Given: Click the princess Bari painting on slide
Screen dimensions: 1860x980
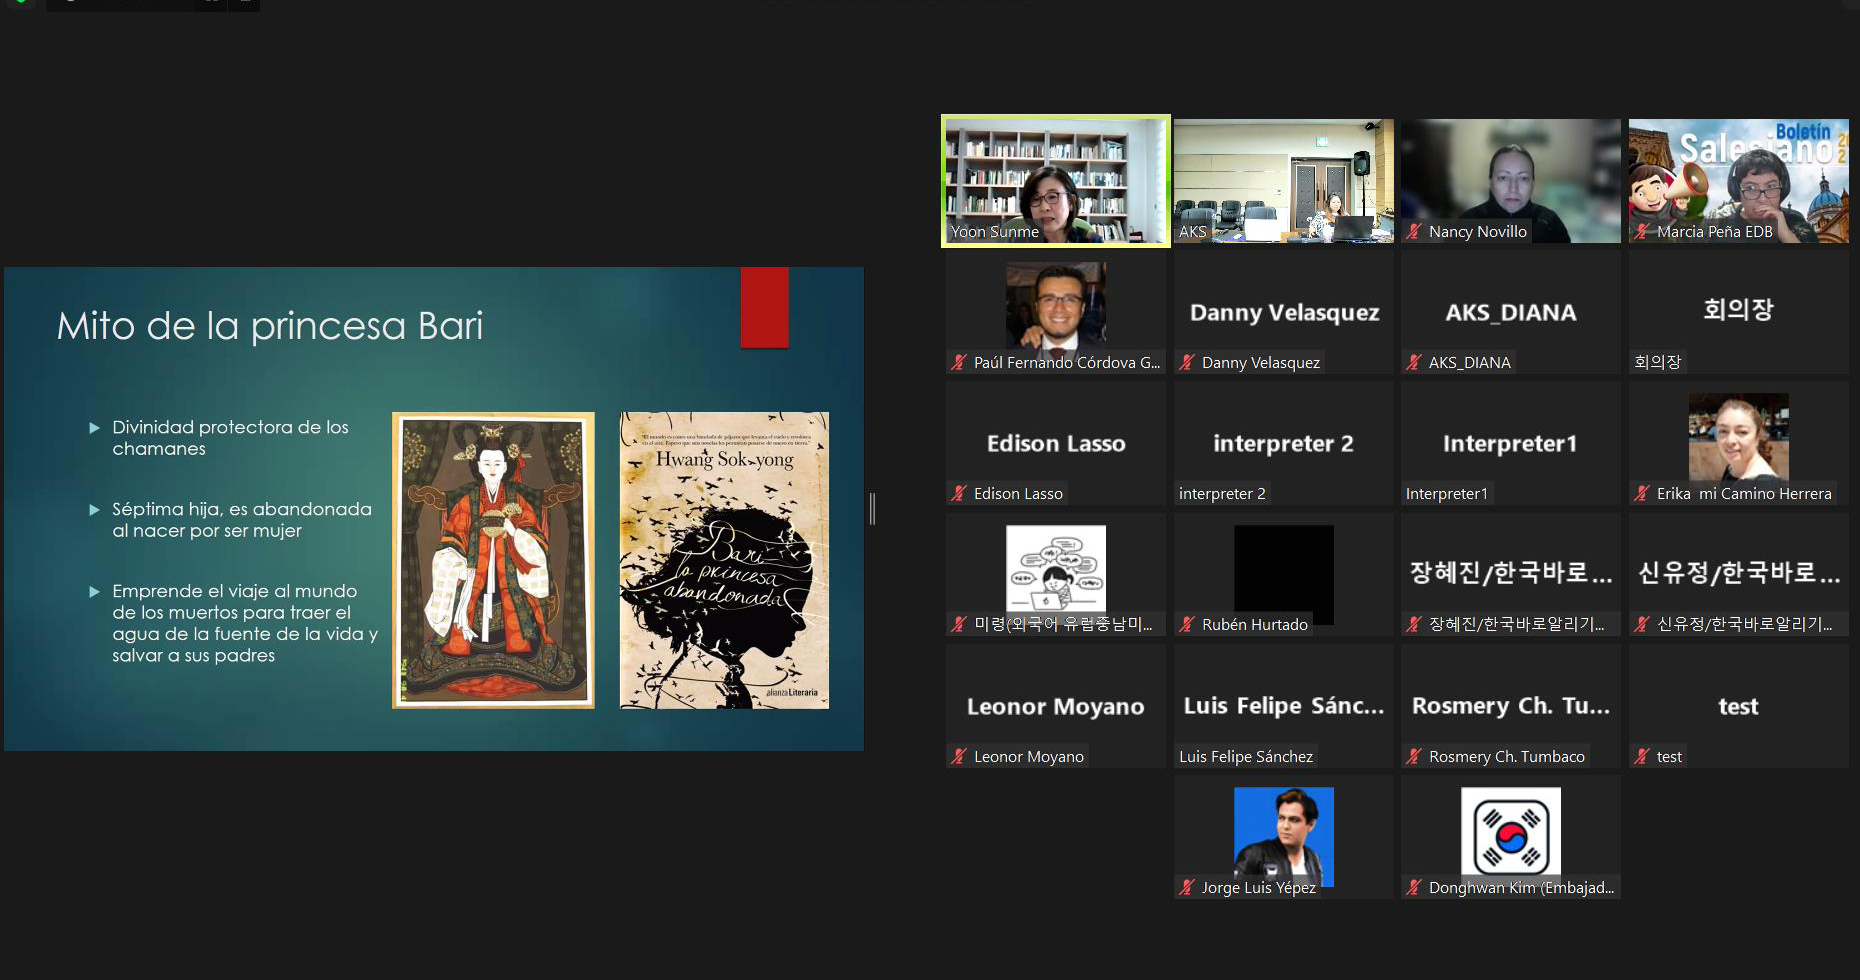Looking at the screenshot, I should coord(493,560).
